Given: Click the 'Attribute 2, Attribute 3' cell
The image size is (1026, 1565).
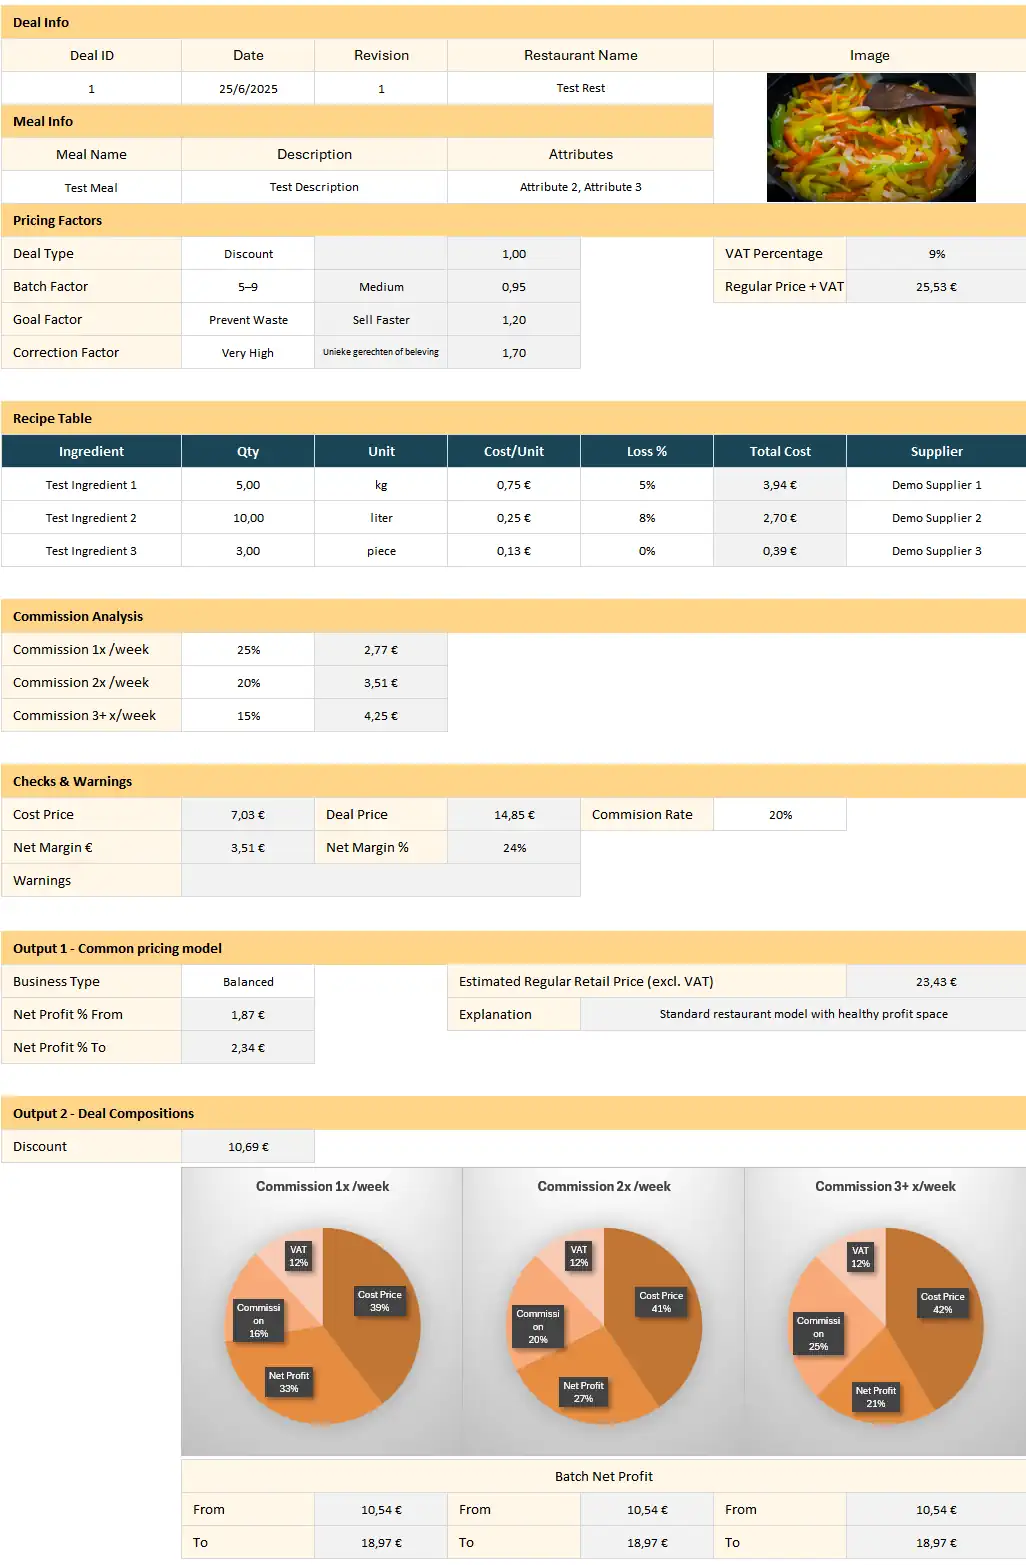Looking at the screenshot, I should coord(580,187).
